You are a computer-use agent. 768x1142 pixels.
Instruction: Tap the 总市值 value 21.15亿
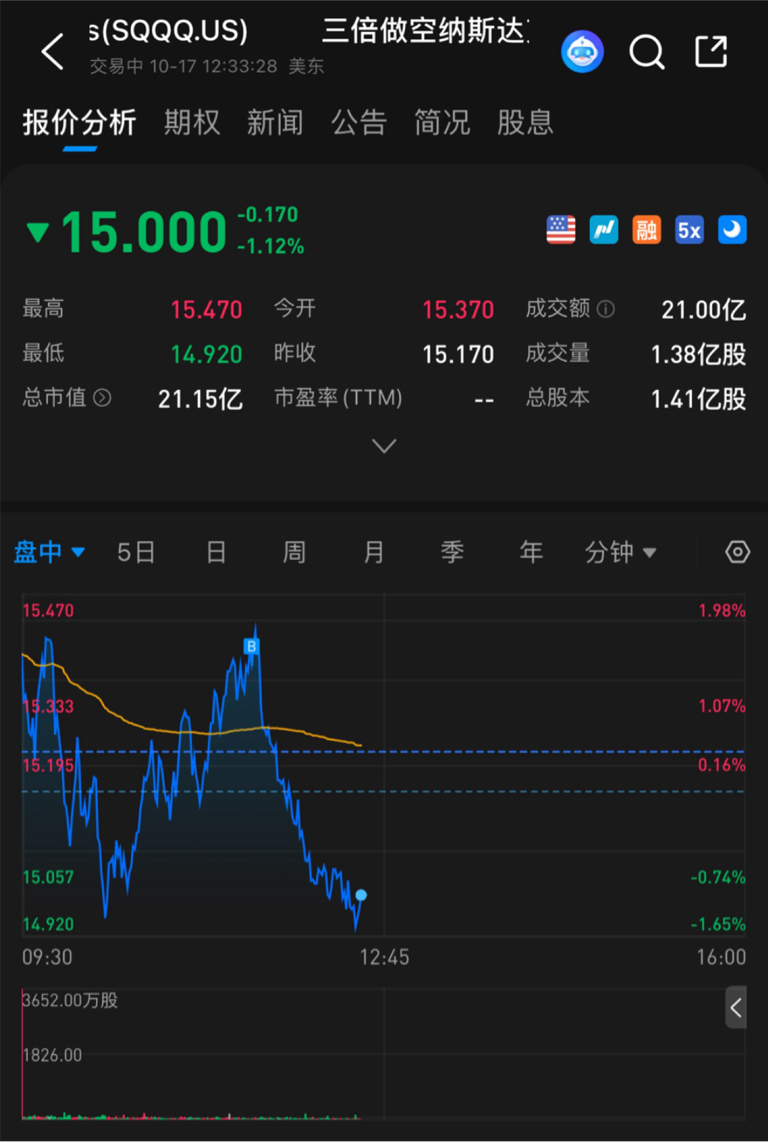(x=200, y=398)
